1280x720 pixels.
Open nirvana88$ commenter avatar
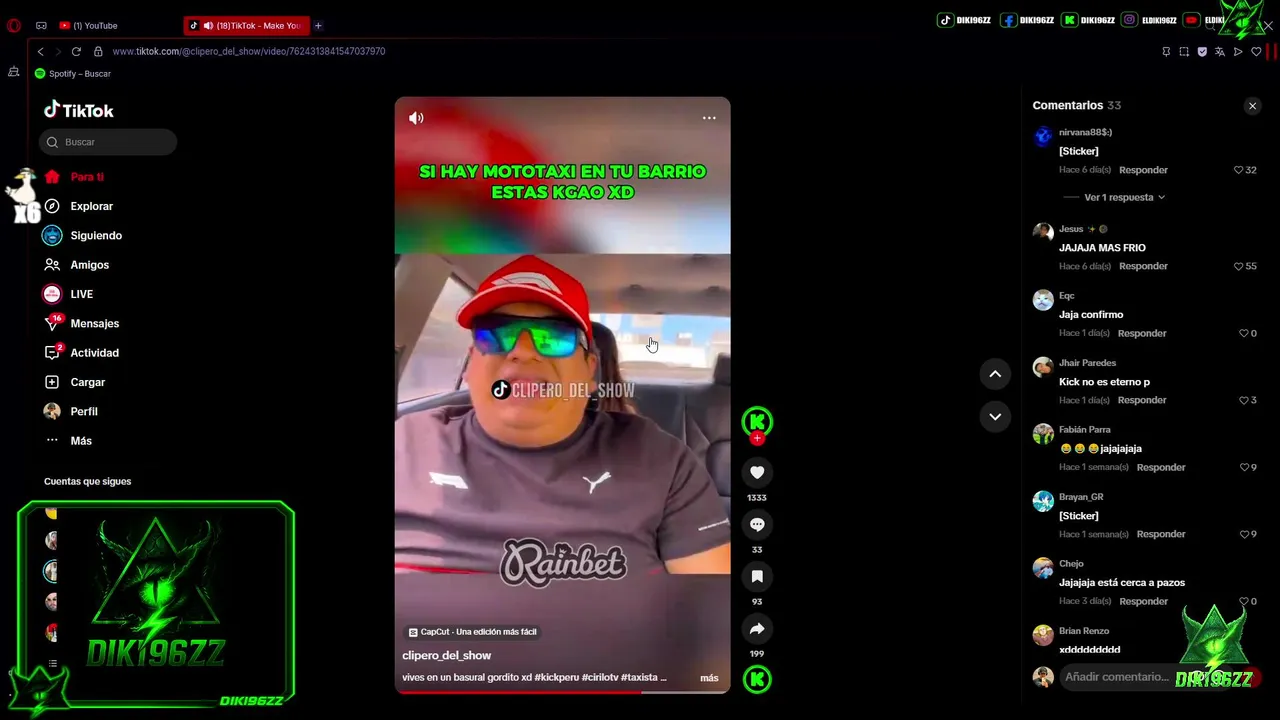[x=1043, y=137]
